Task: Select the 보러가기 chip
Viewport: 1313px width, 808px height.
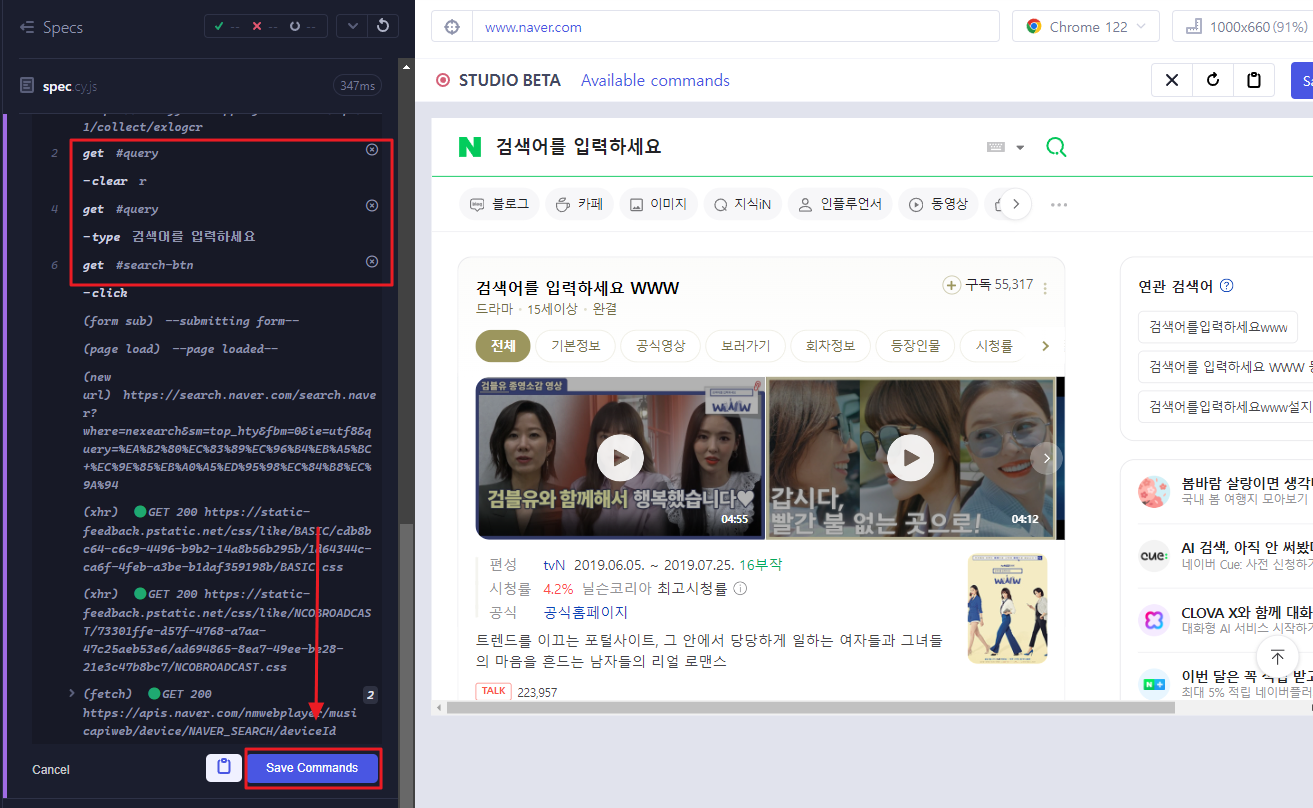Action: tap(745, 346)
